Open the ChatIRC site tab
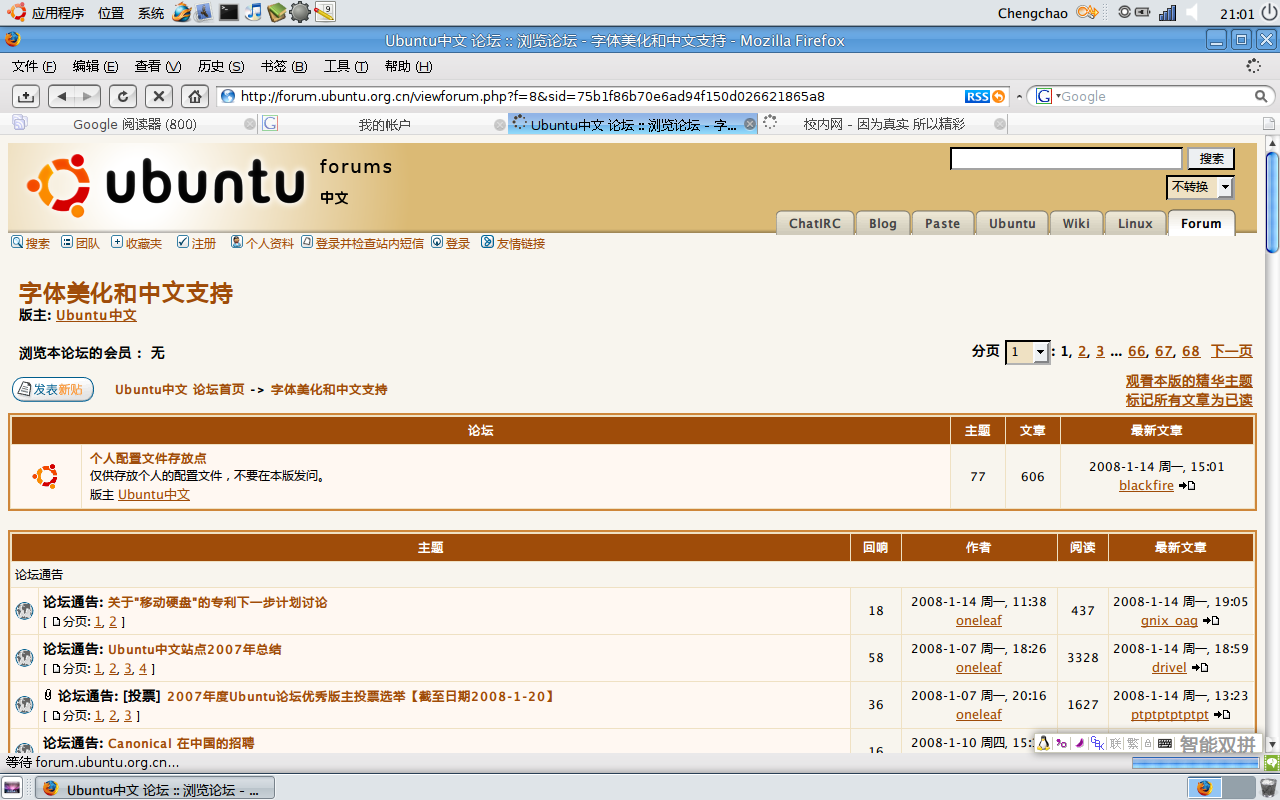 click(x=815, y=223)
